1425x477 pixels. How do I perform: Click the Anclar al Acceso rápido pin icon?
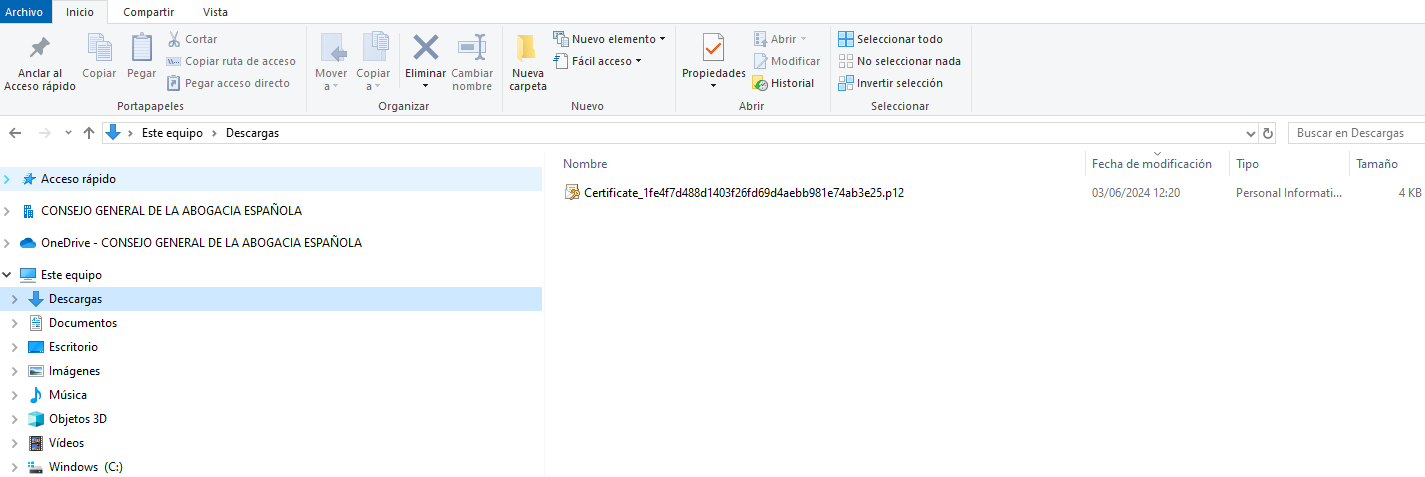40,48
